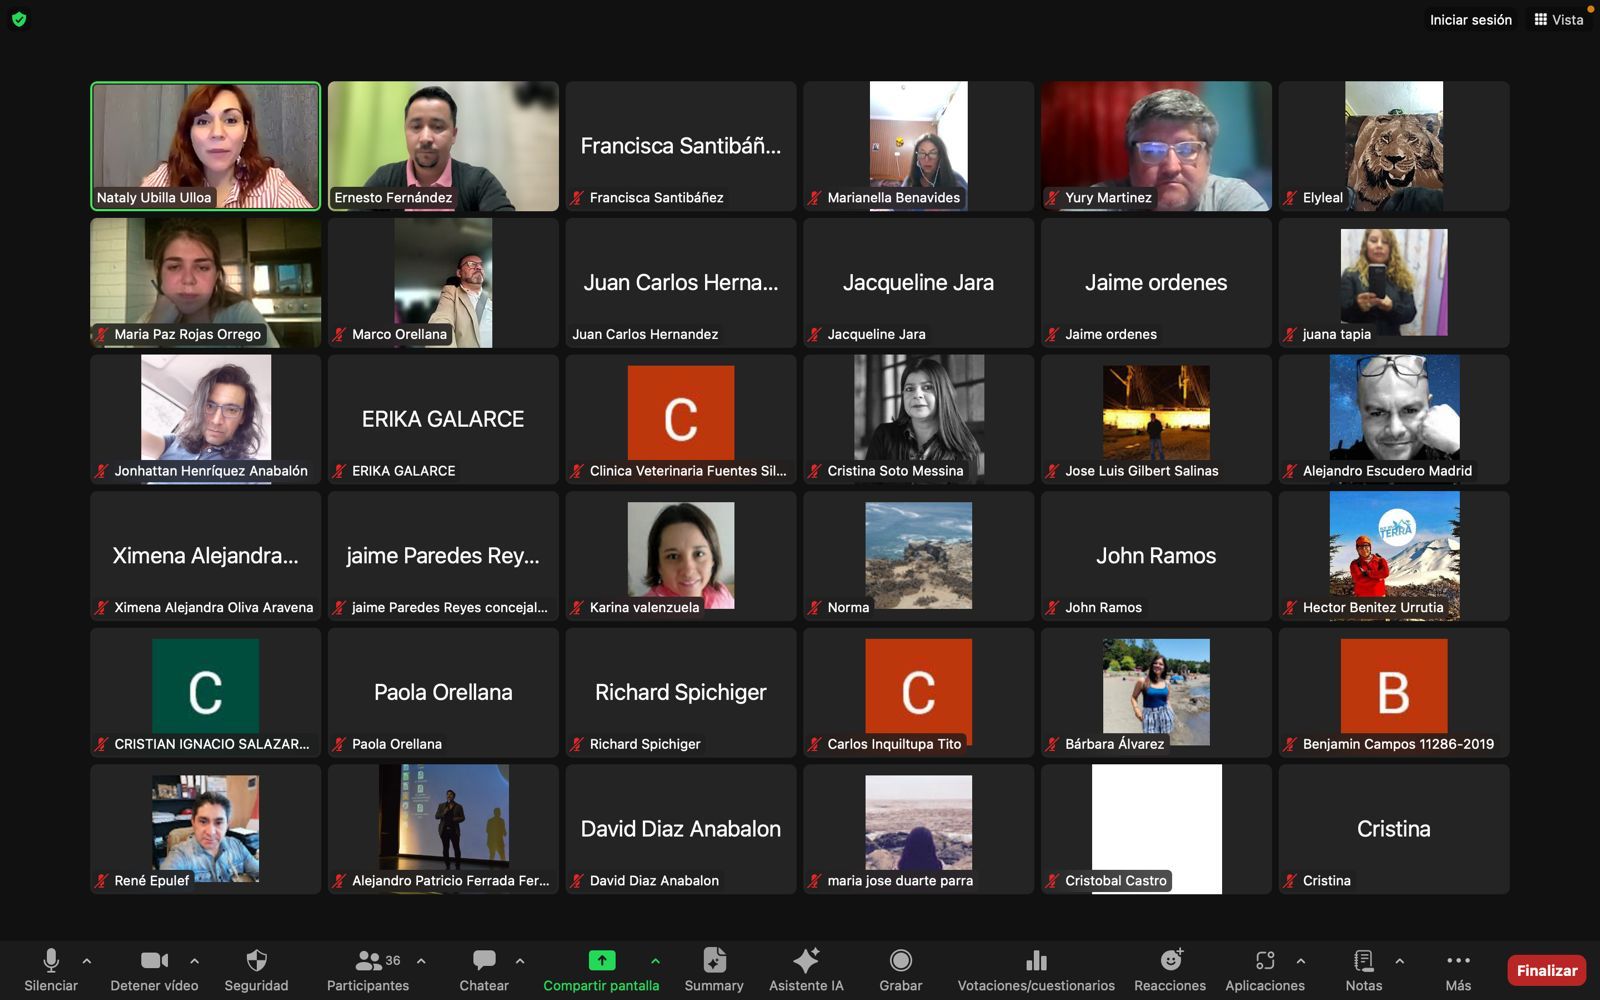Click the red Finalizar button
This screenshot has width=1600, height=1000.
[x=1546, y=970]
